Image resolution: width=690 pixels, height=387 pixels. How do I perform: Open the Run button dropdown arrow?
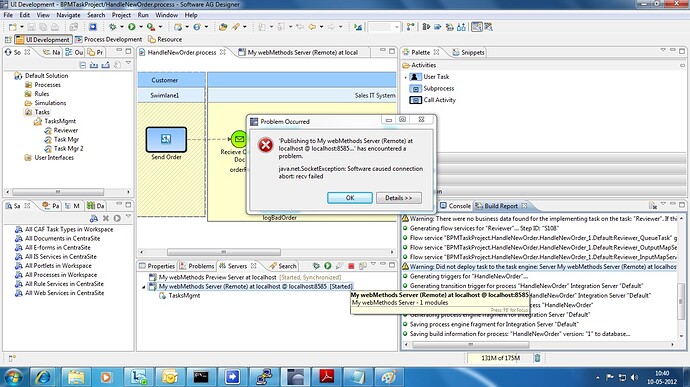(x=141, y=27)
